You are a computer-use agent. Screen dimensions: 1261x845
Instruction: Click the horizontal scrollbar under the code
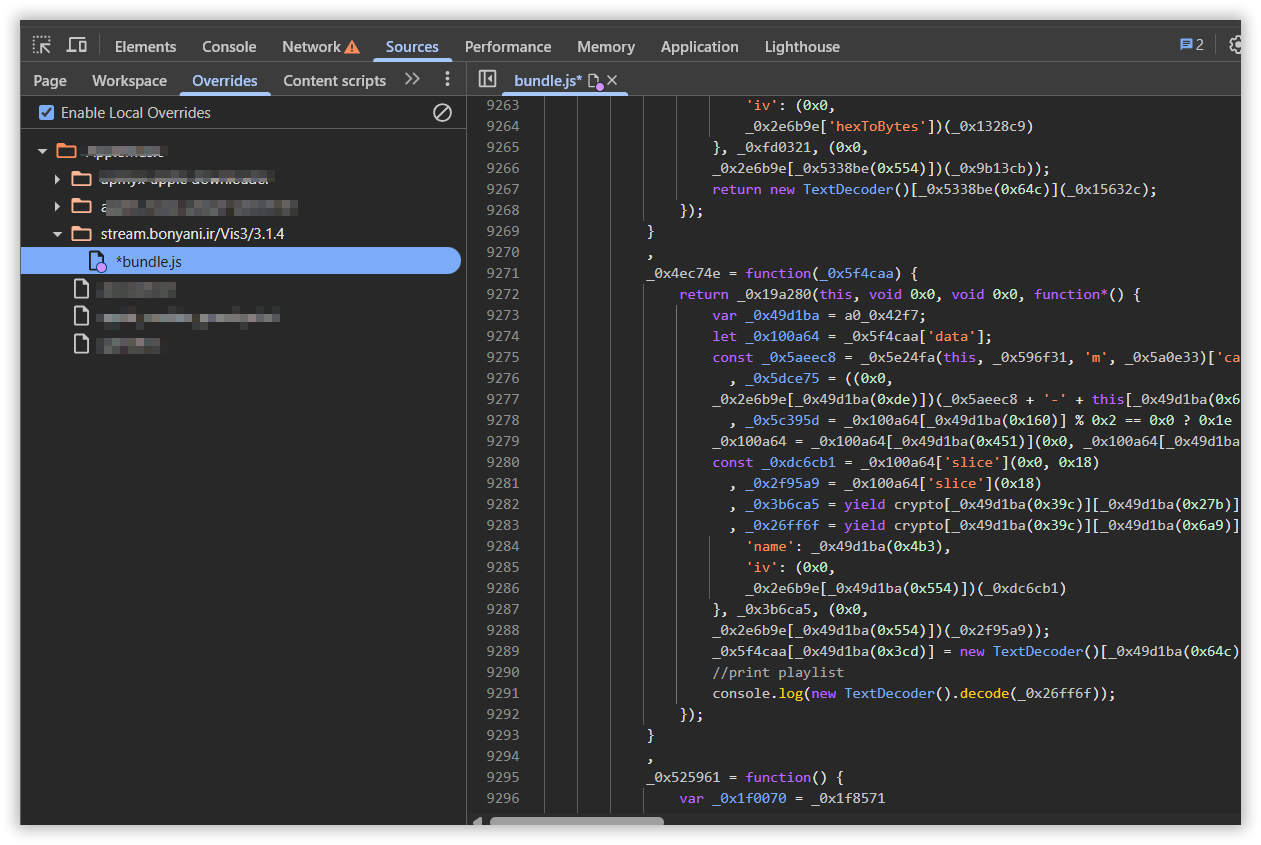coord(576,821)
